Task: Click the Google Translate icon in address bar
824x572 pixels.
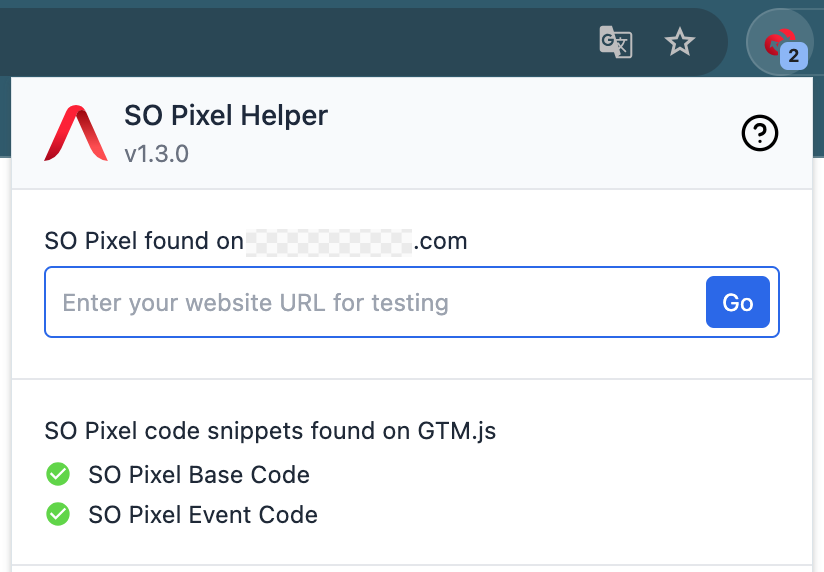Action: [x=615, y=43]
